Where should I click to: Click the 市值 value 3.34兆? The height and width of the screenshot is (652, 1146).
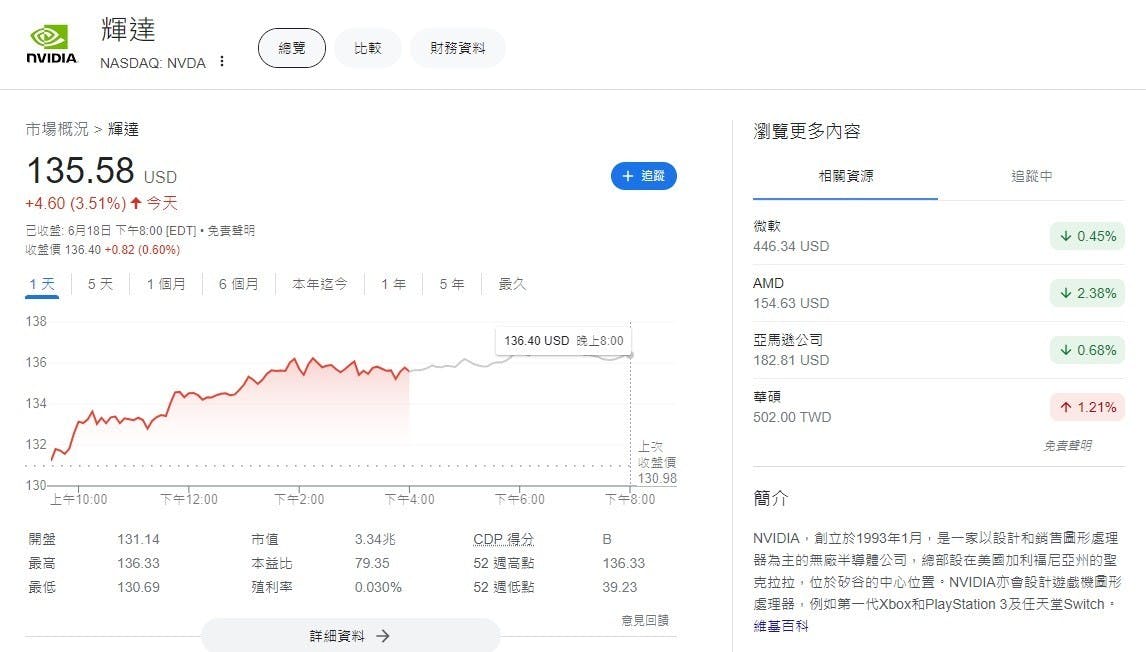coord(375,539)
